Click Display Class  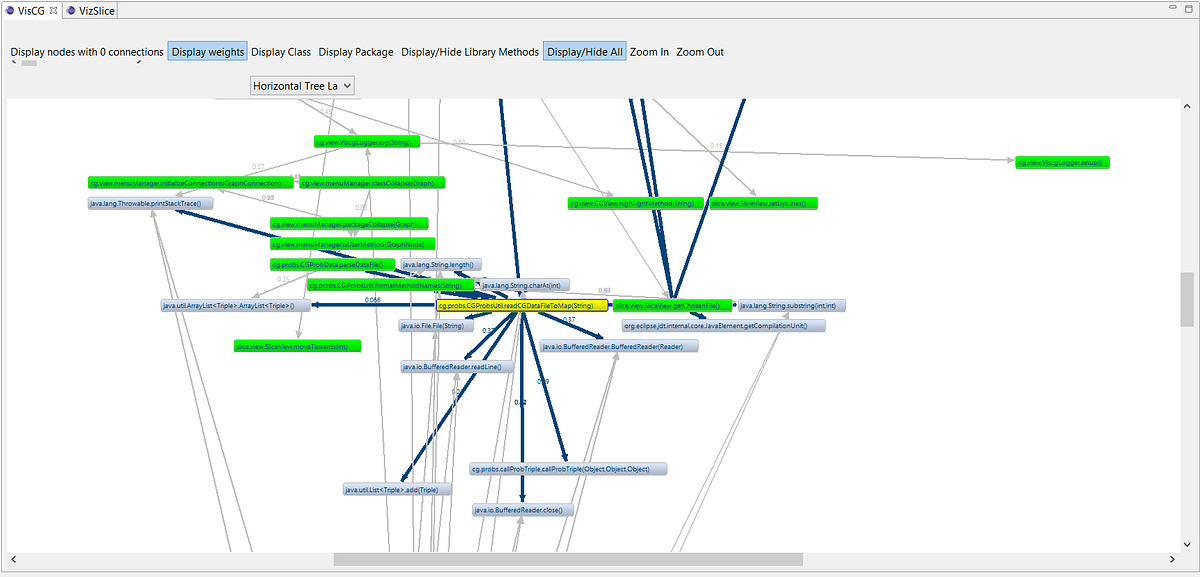pos(281,51)
